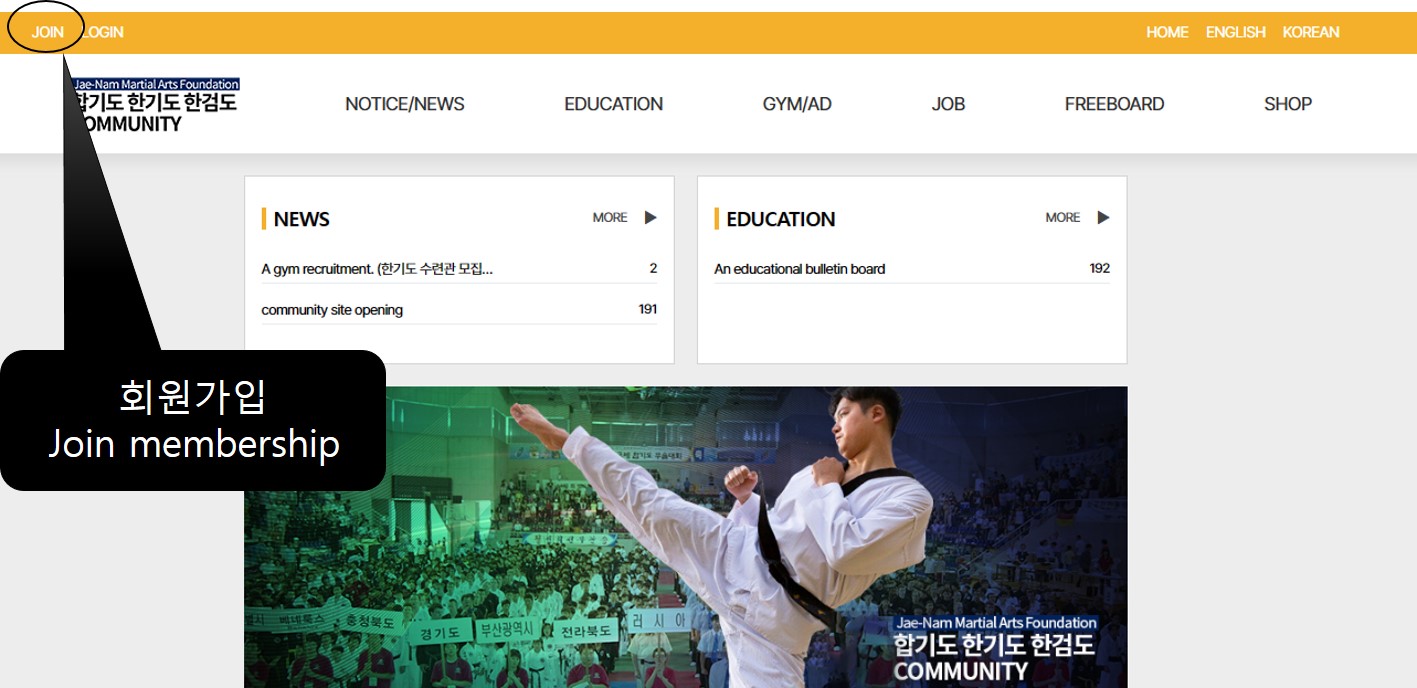Select the GYM/AD menu item
Viewport: 1417px width, 688px height.
(x=797, y=104)
